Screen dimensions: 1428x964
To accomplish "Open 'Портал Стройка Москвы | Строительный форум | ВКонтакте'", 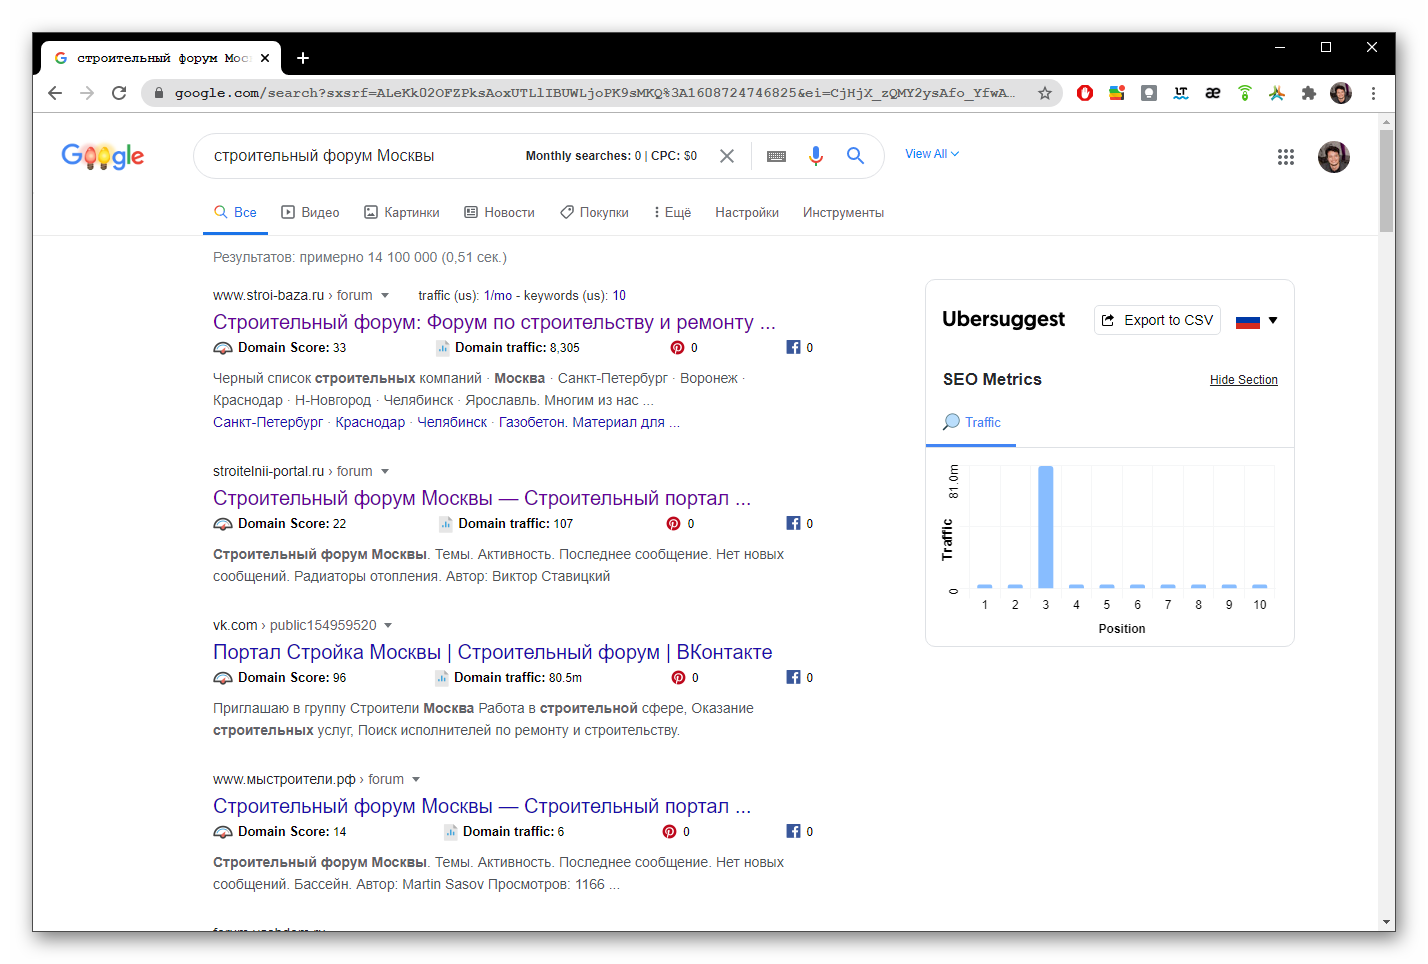I will 493,653.
